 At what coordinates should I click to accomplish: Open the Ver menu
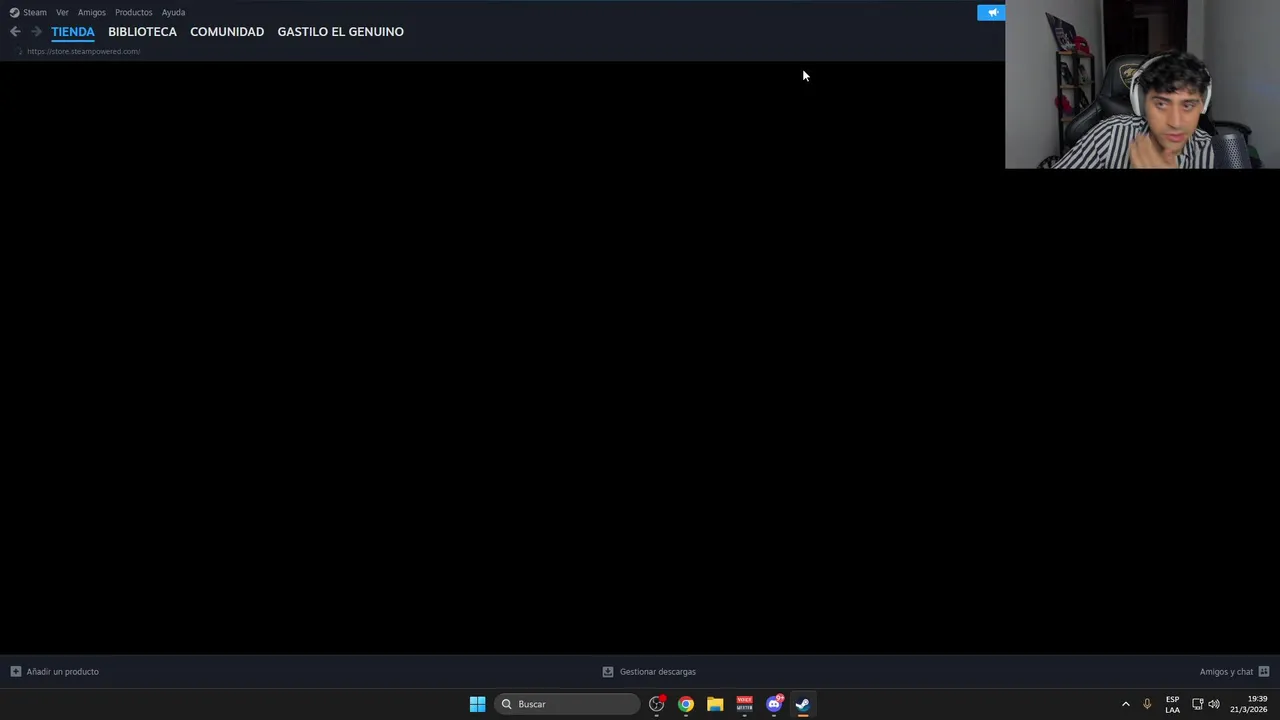point(62,12)
